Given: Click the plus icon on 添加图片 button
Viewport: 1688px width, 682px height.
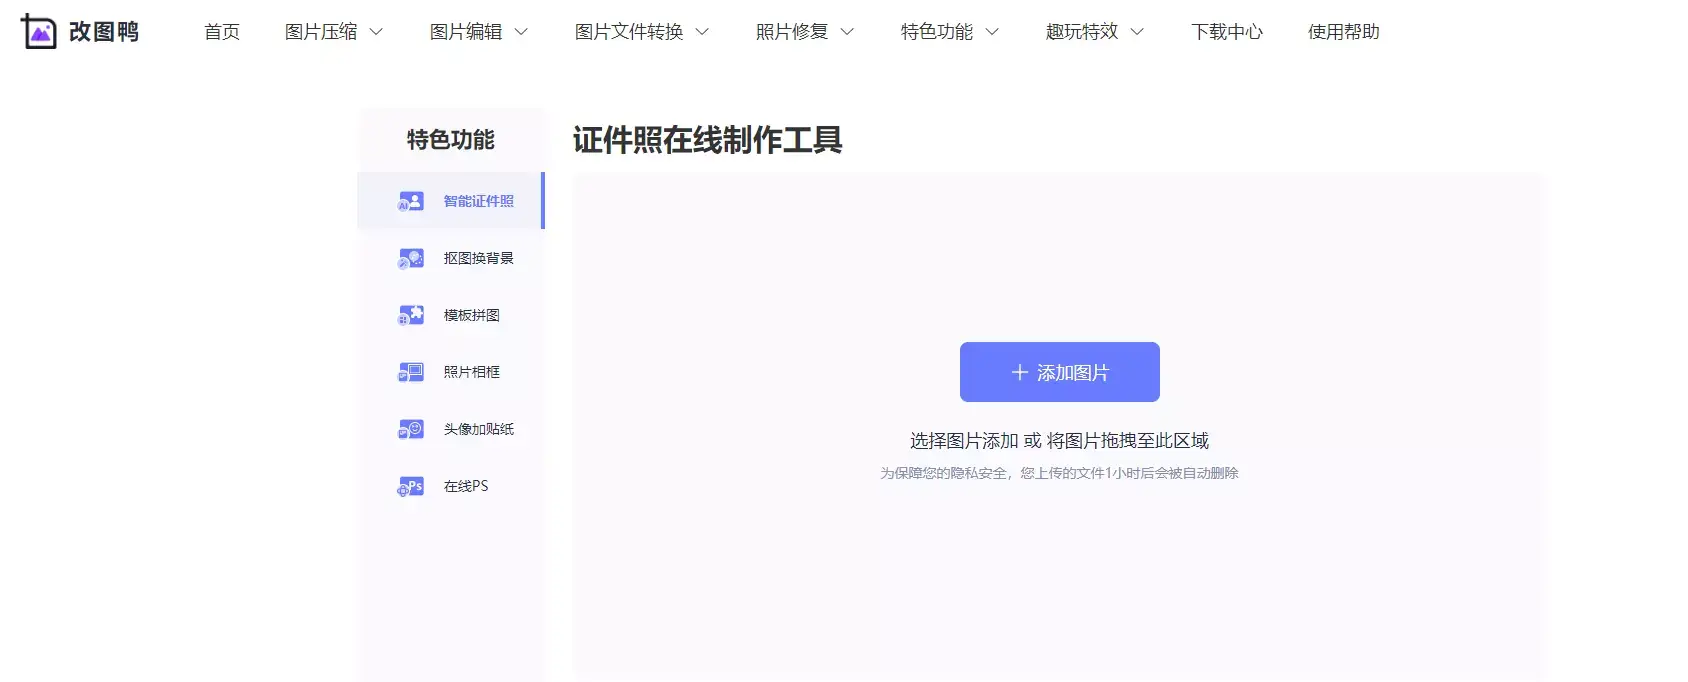Looking at the screenshot, I should point(1019,372).
